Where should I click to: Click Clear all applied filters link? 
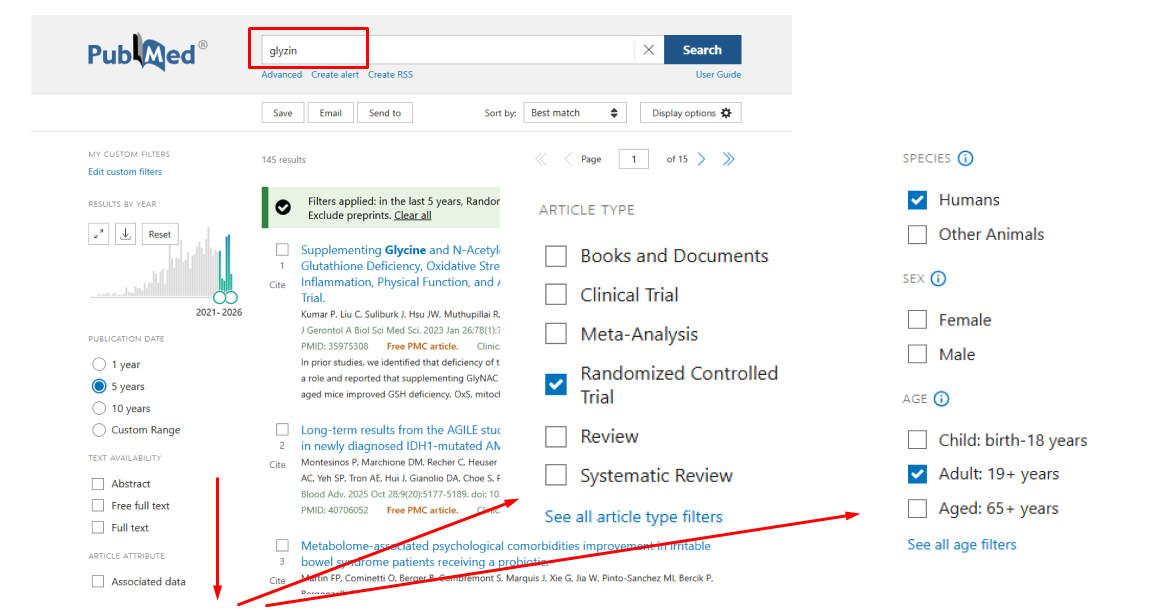pyautogui.click(x=413, y=216)
